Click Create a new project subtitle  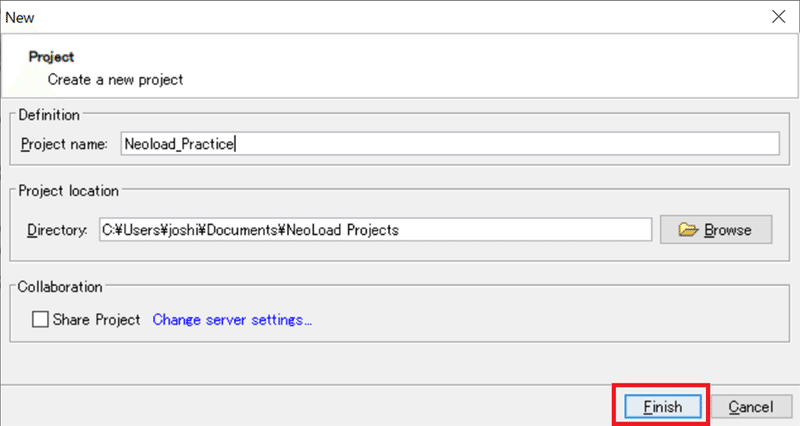(x=115, y=80)
